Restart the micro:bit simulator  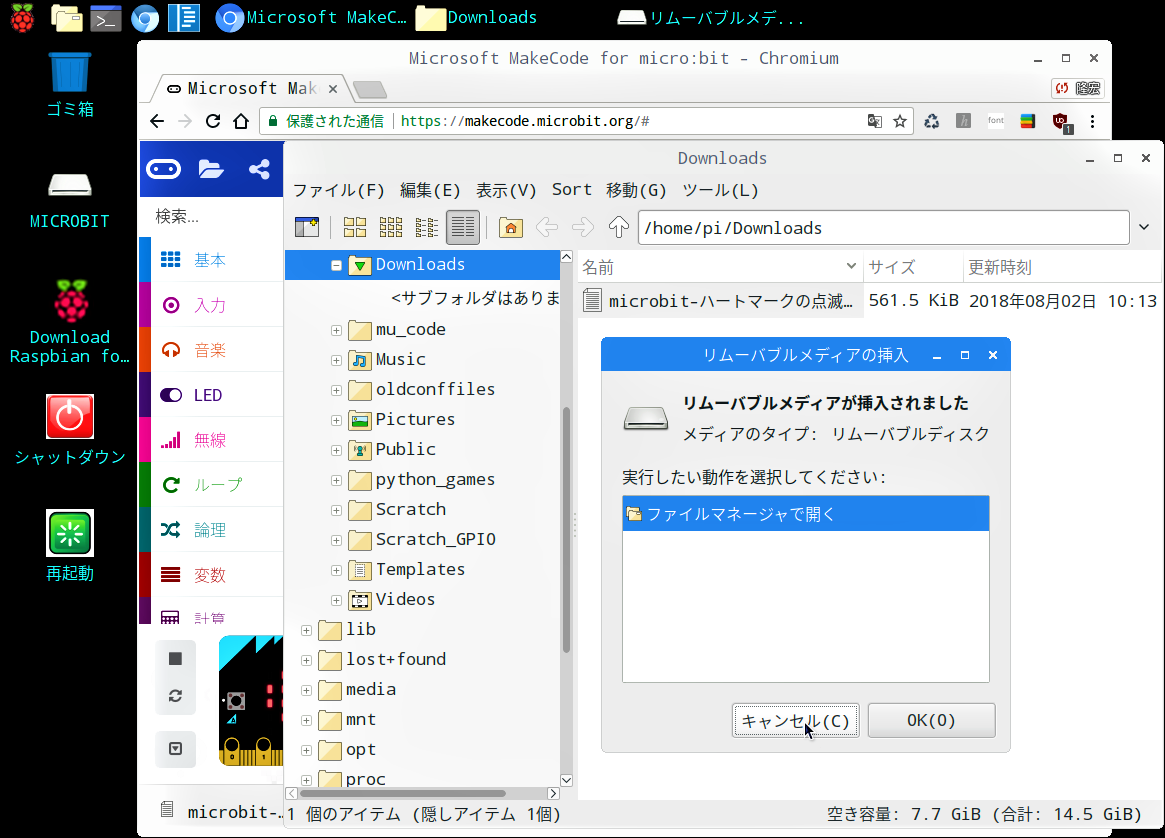pos(175,696)
